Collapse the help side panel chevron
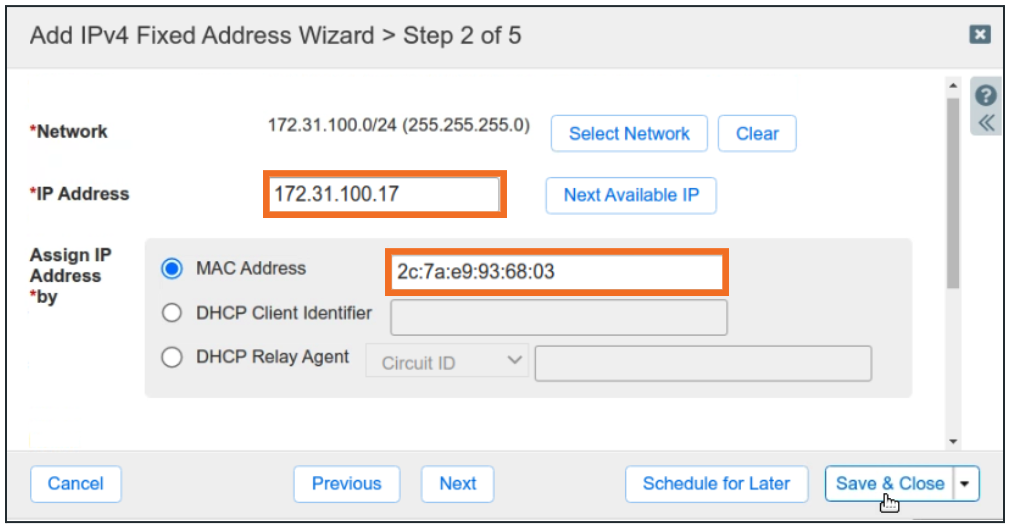This screenshot has height=528, width=1011. pyautogui.click(x=986, y=123)
